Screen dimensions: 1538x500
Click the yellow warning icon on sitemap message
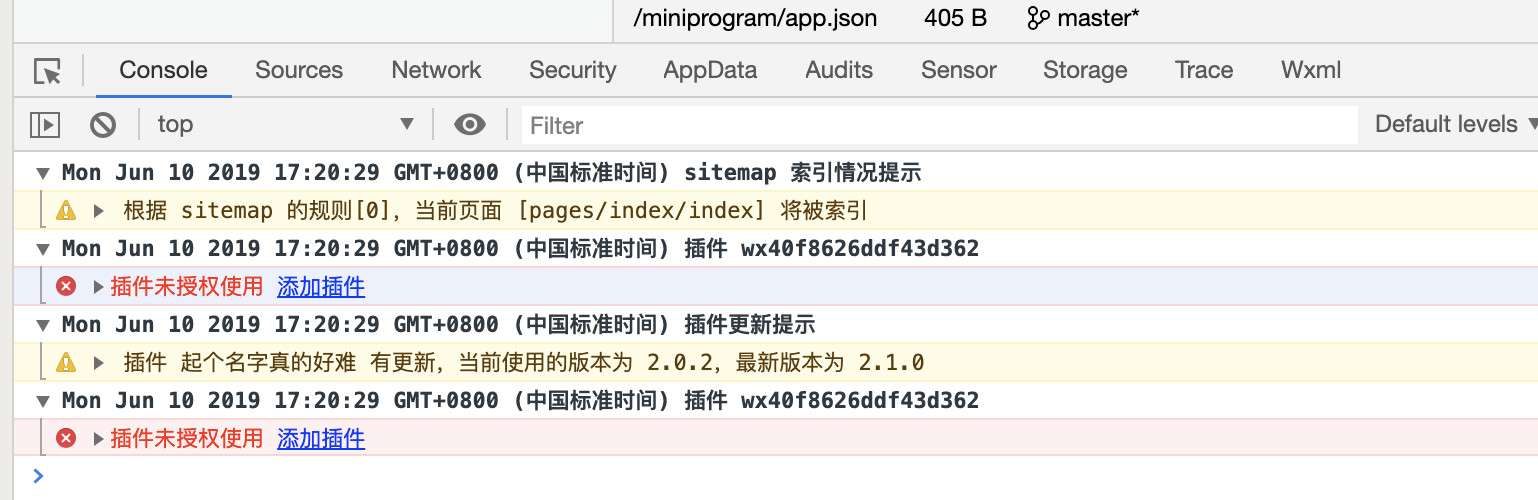click(x=66, y=211)
